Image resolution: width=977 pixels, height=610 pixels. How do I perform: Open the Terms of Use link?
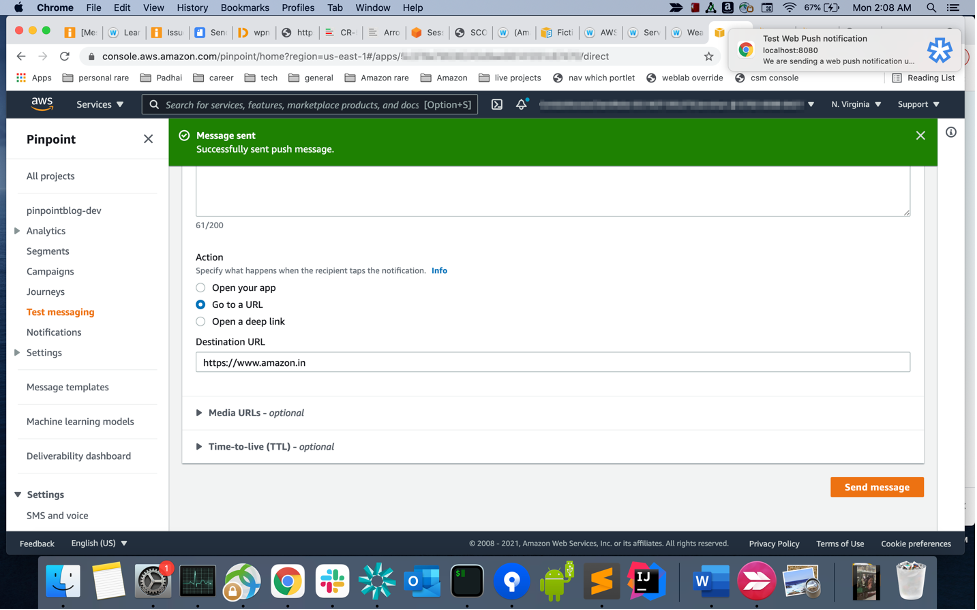point(840,543)
